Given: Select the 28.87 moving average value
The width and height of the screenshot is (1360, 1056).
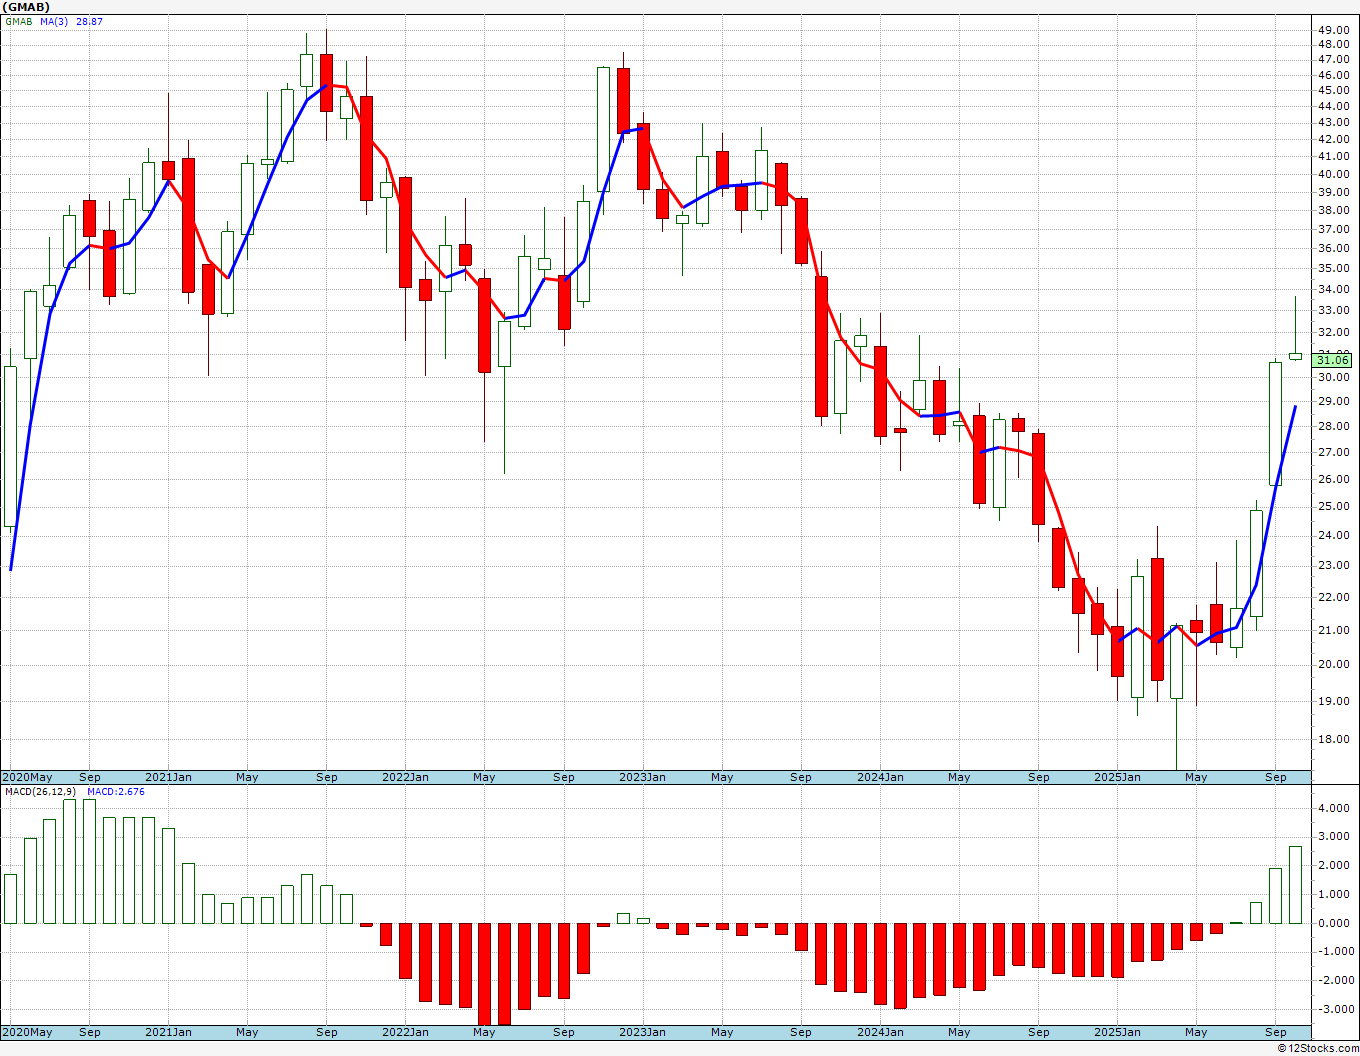Looking at the screenshot, I should pyautogui.click(x=90, y=21).
